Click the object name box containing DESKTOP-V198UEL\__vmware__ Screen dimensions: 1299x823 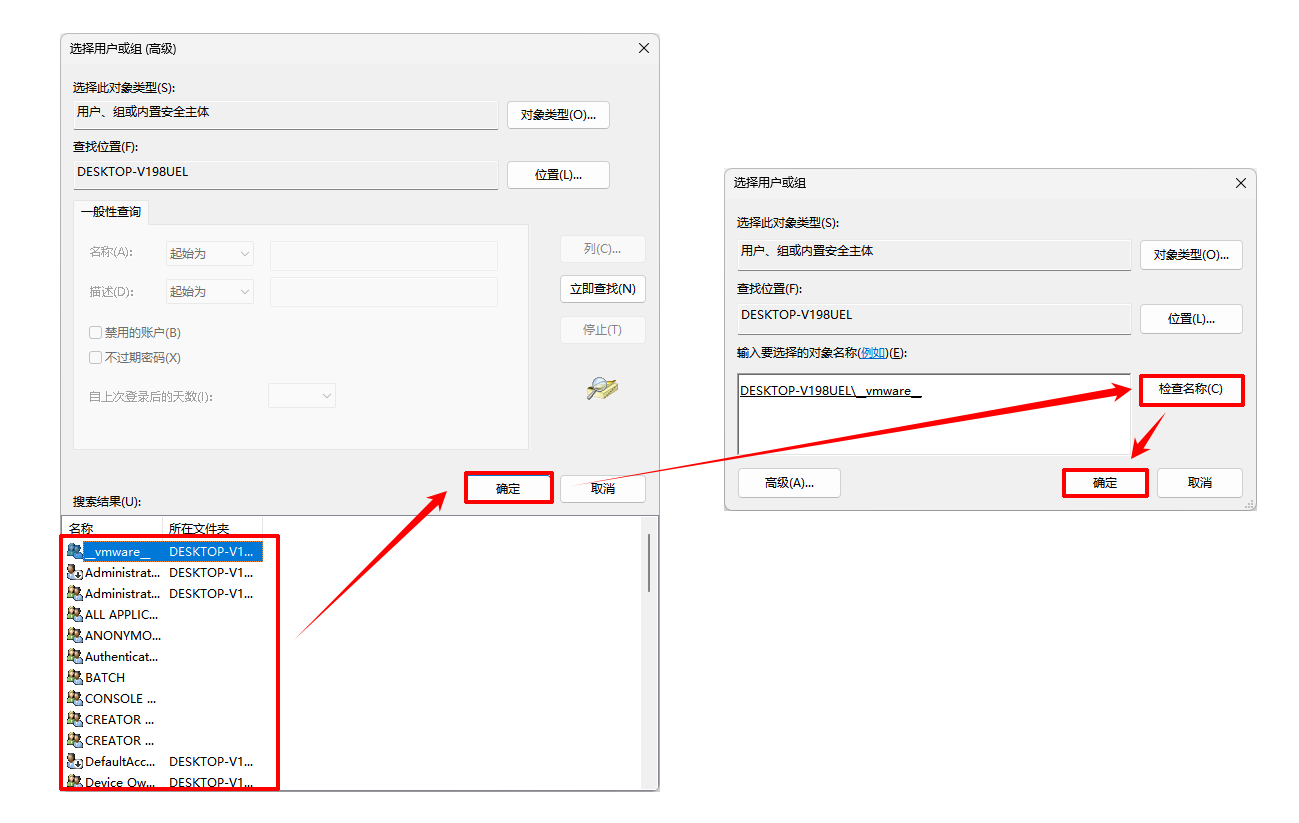tap(934, 415)
